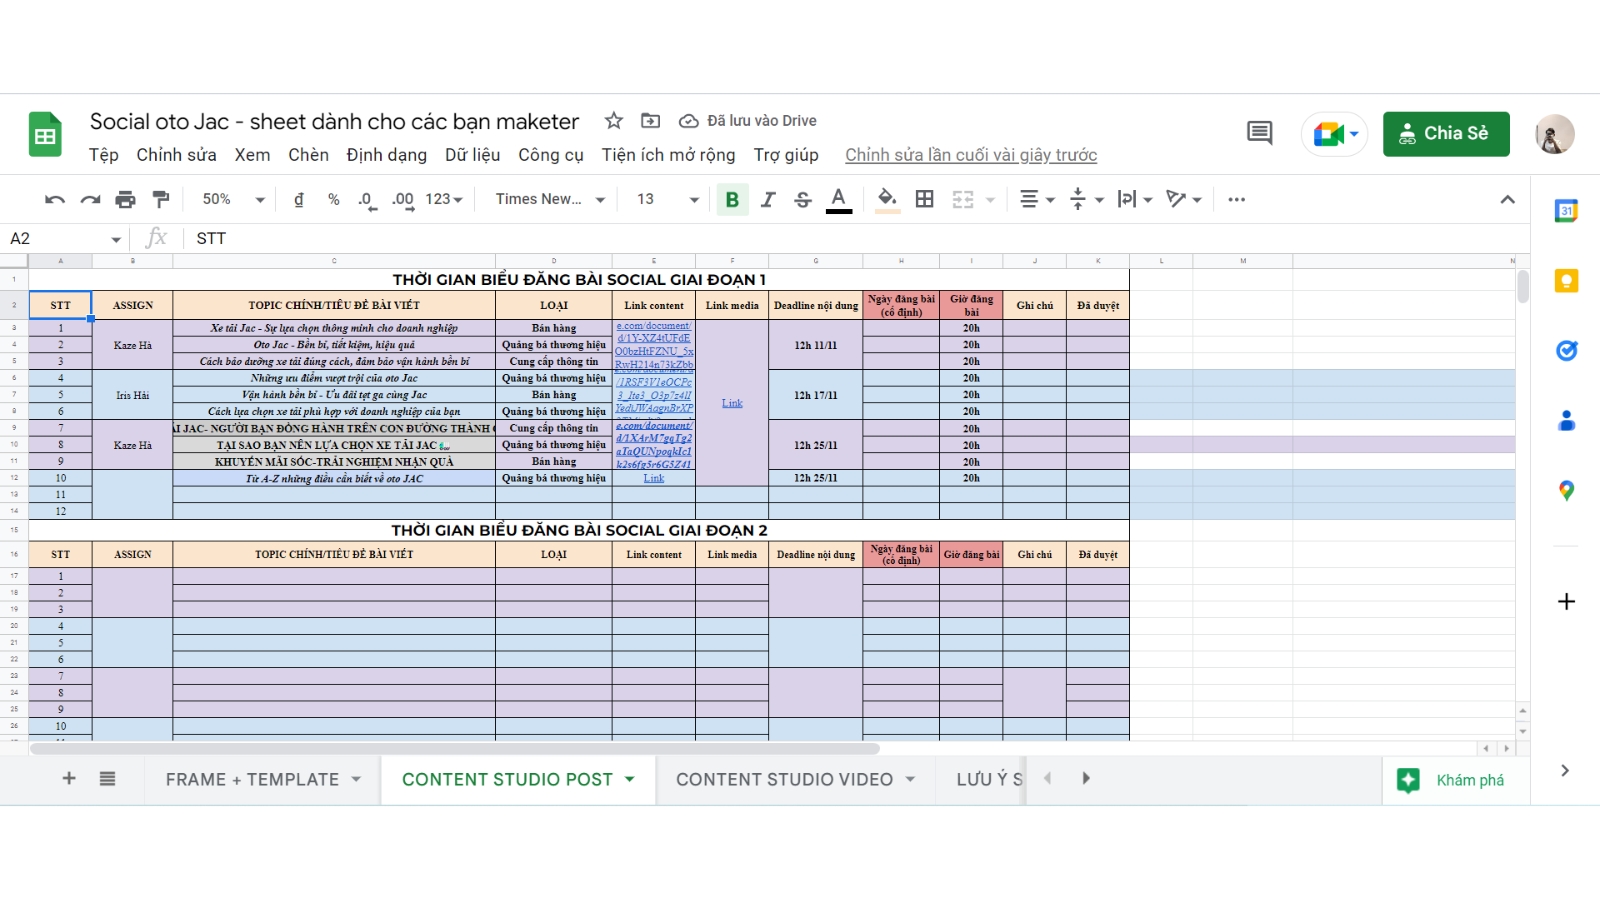Open the font size dropdown
The image size is (1600, 900).
(x=667, y=200)
